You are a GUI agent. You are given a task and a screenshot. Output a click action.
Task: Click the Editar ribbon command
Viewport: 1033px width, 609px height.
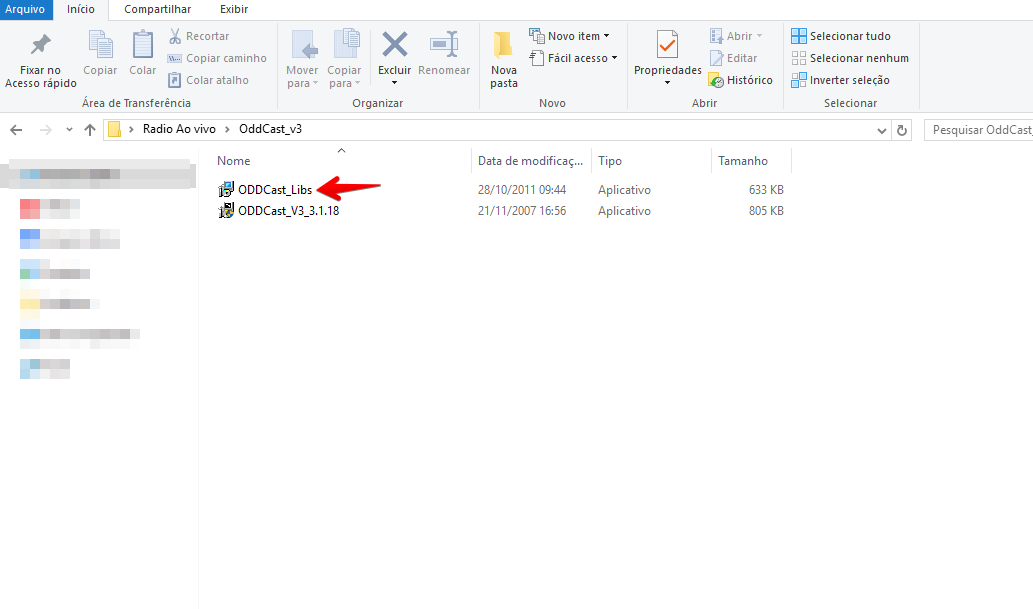[733, 58]
